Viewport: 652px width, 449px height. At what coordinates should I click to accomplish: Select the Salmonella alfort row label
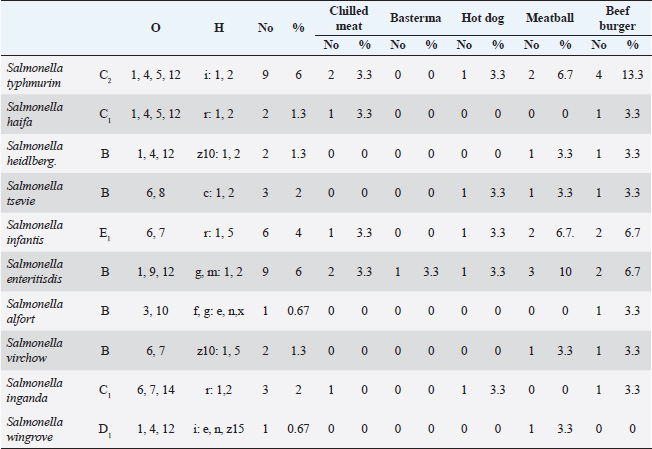pyautogui.click(x=36, y=309)
